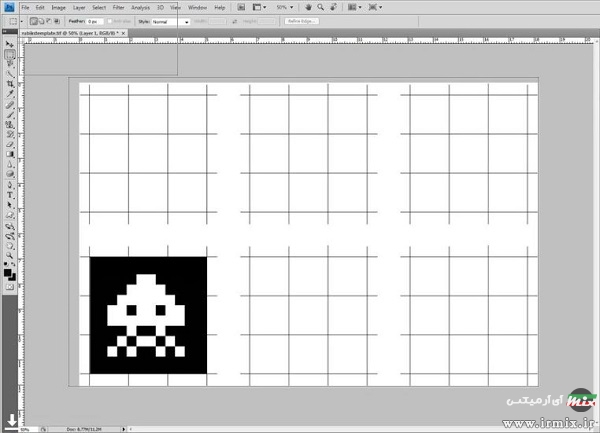Screen dimensions: 600x433
Task: Select the Move tool
Action: coord(10,44)
